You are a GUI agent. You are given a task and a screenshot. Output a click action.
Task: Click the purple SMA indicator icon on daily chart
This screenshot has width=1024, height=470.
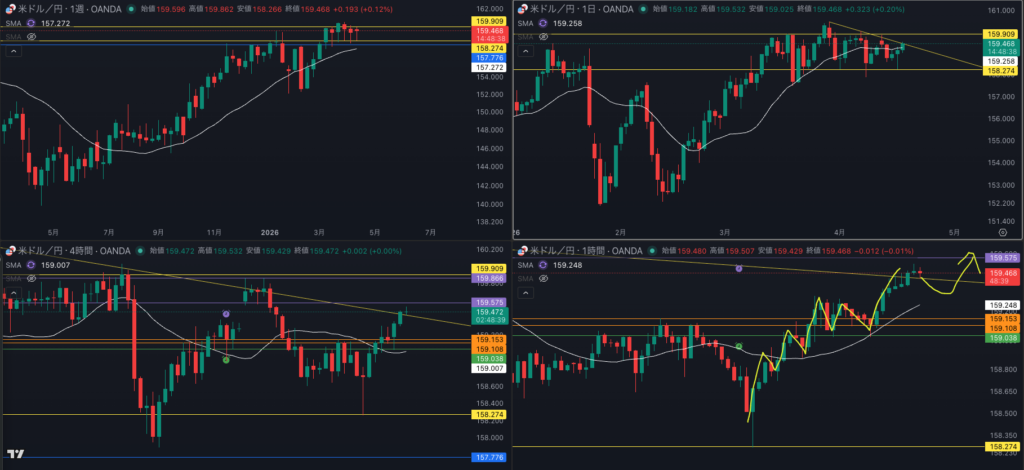click(543, 22)
